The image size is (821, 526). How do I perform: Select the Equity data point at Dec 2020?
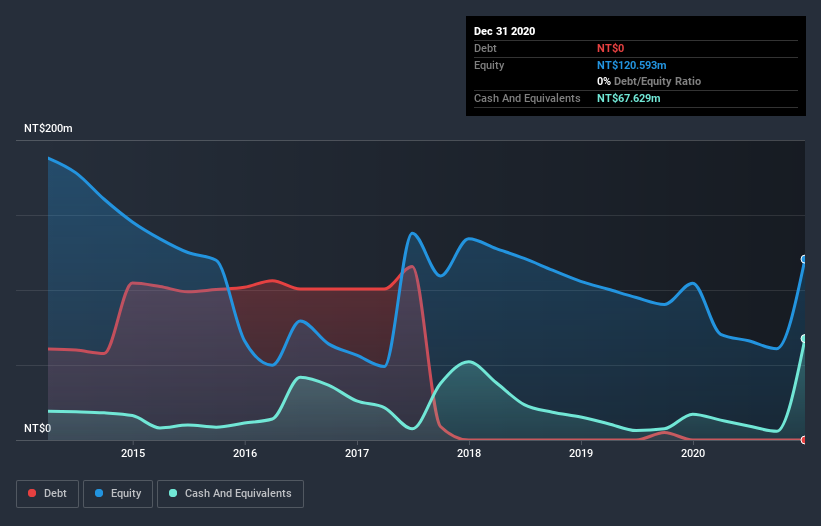pos(804,259)
